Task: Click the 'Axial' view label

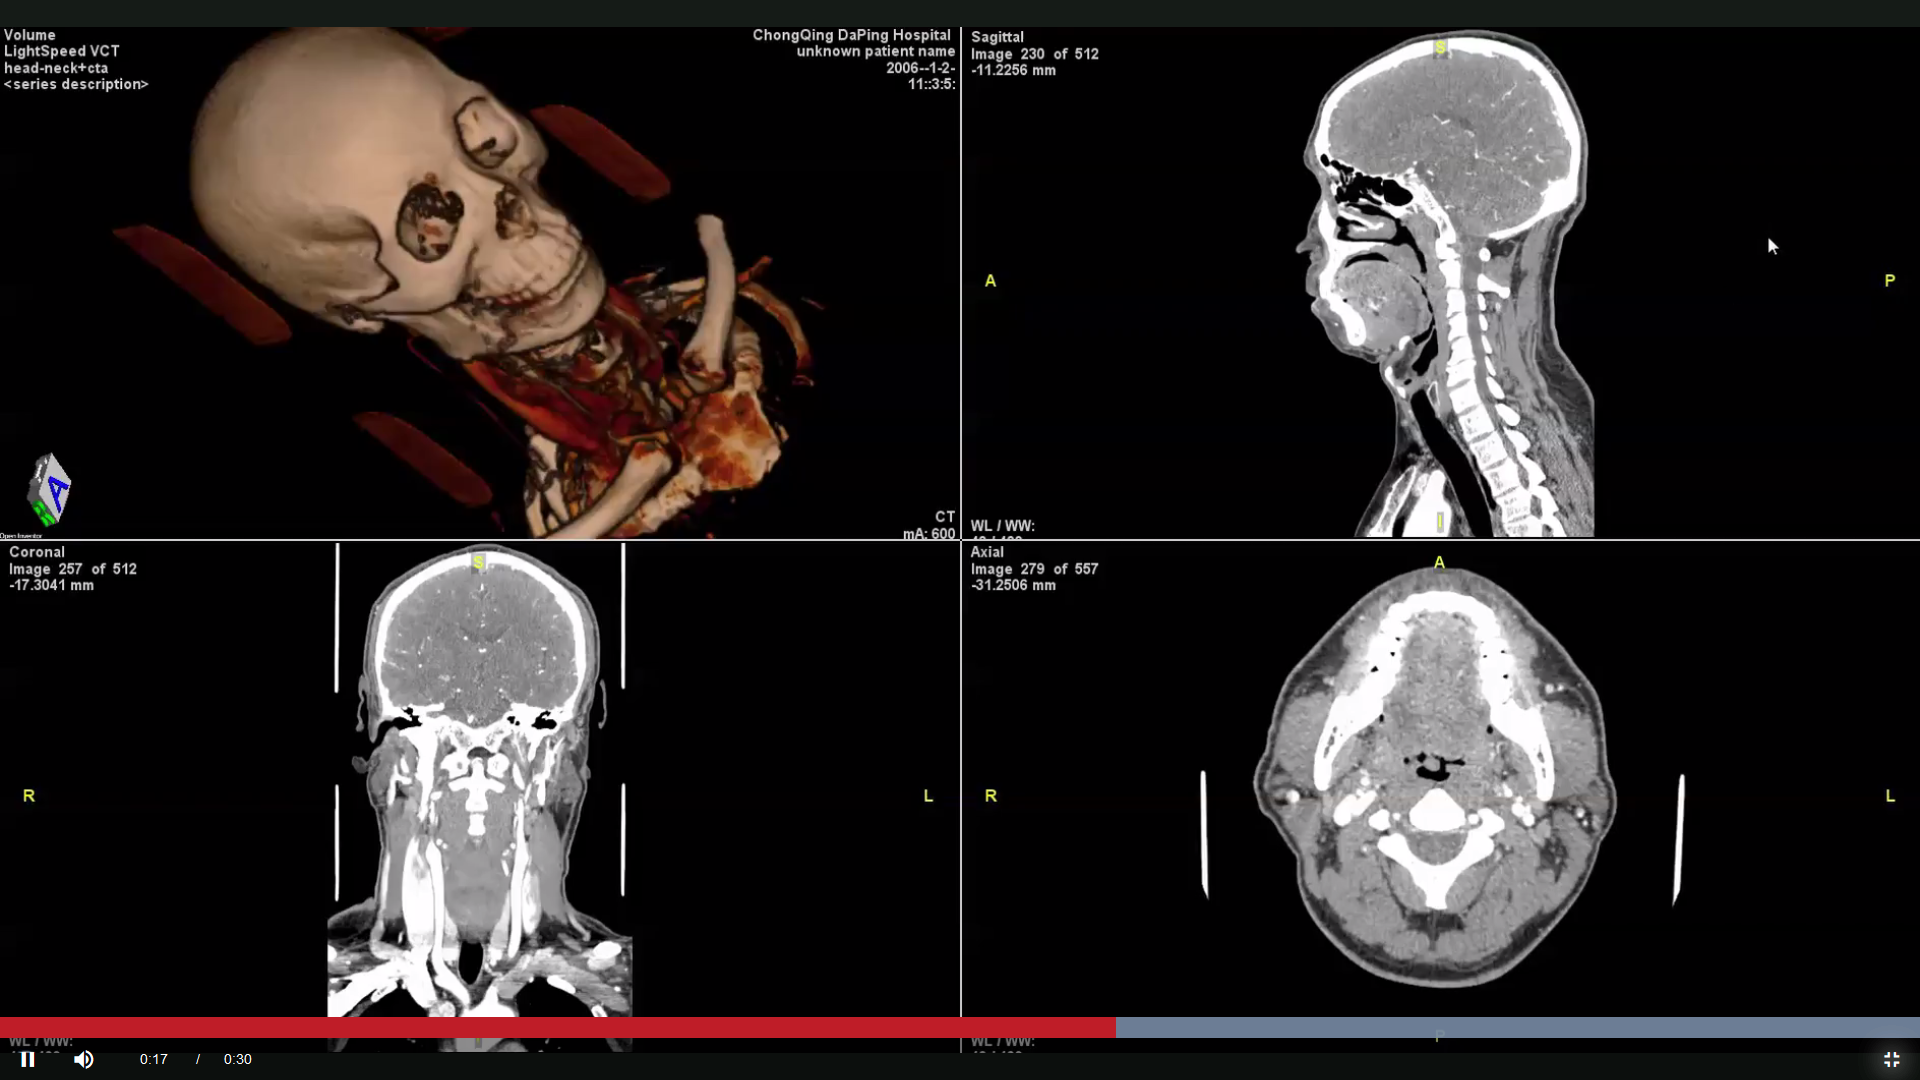Action: point(987,552)
